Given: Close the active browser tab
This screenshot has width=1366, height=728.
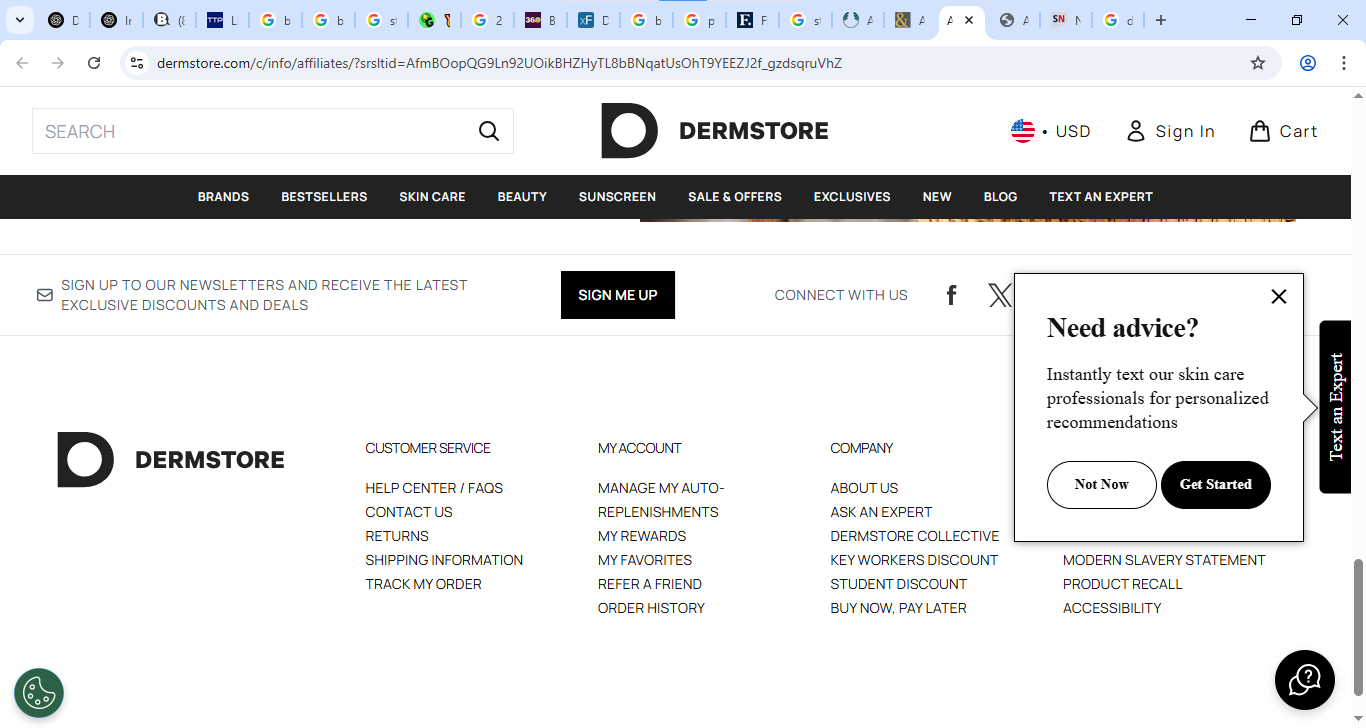Looking at the screenshot, I should click(969, 20).
